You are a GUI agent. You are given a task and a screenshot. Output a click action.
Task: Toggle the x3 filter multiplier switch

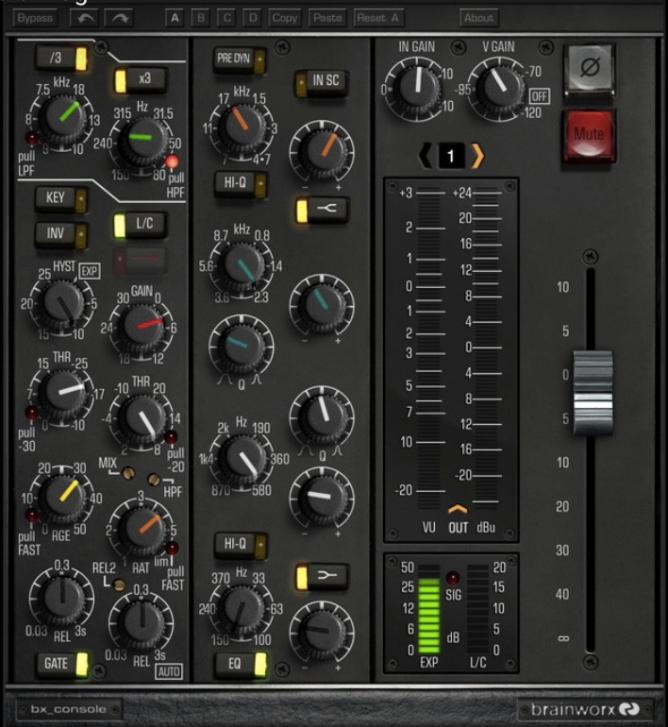click(140, 80)
